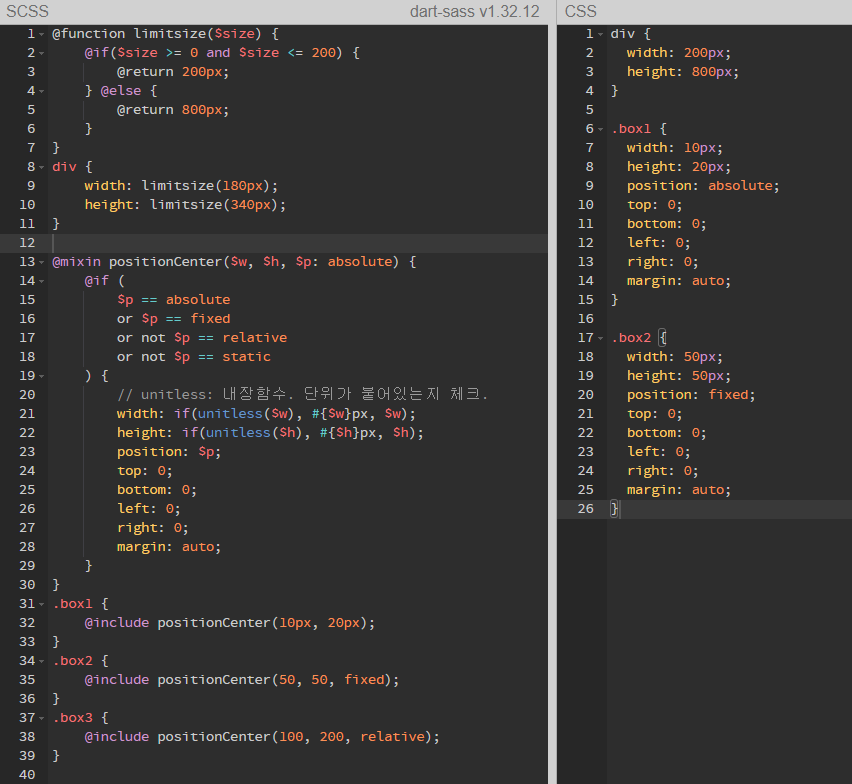
Task: Collapse the div fold on CSS line 1
Action: click(600, 35)
